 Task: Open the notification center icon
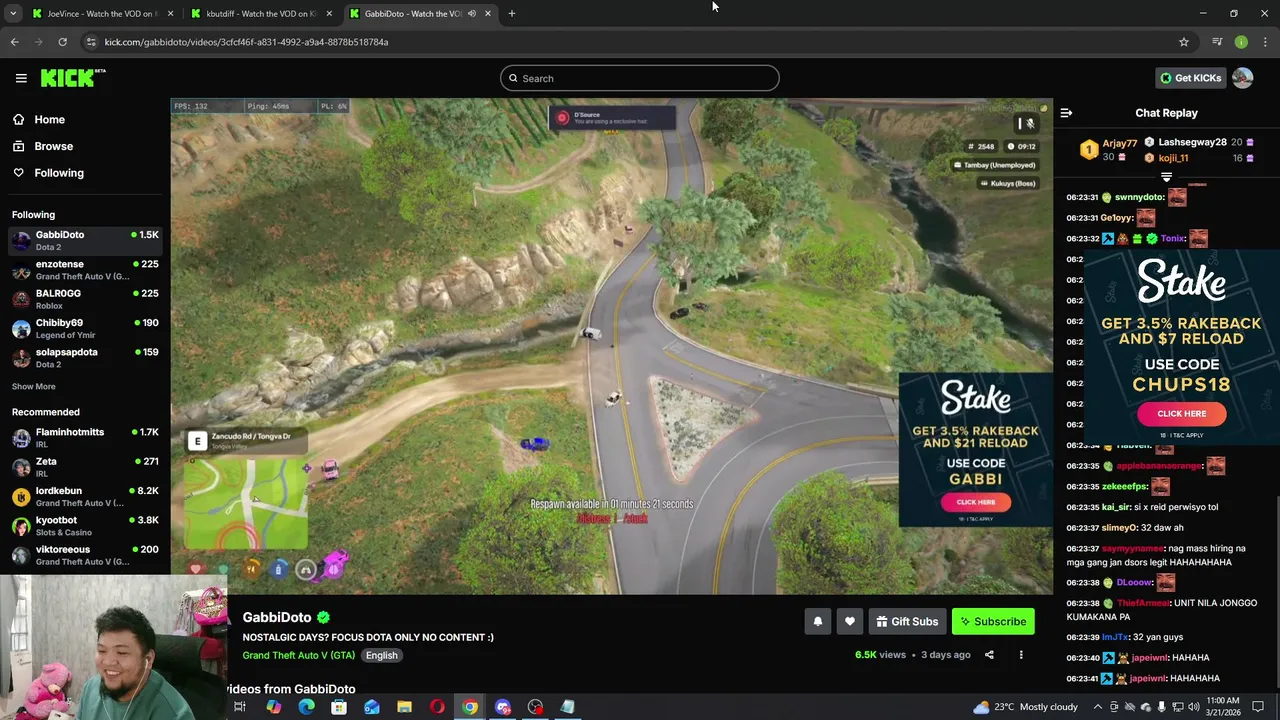tap(1258, 707)
